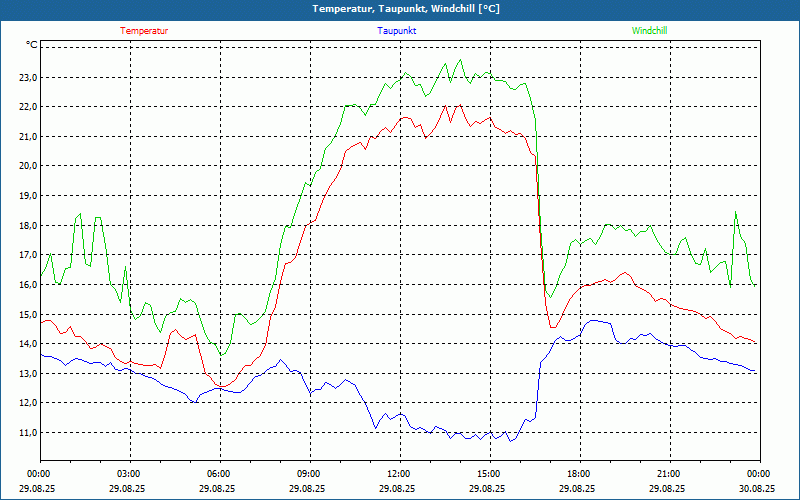The height and width of the screenshot is (500, 800).
Task: Click the 18,0 y-axis value
Action: [29, 226]
